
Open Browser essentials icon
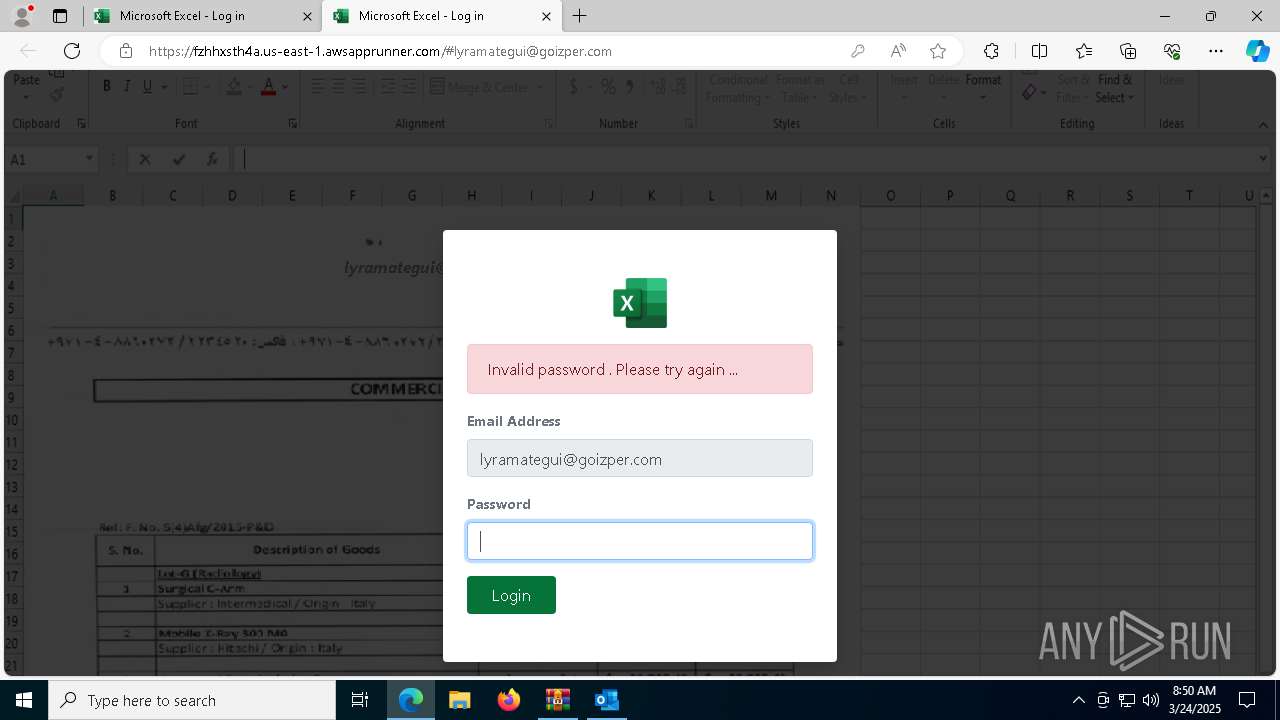(1172, 51)
